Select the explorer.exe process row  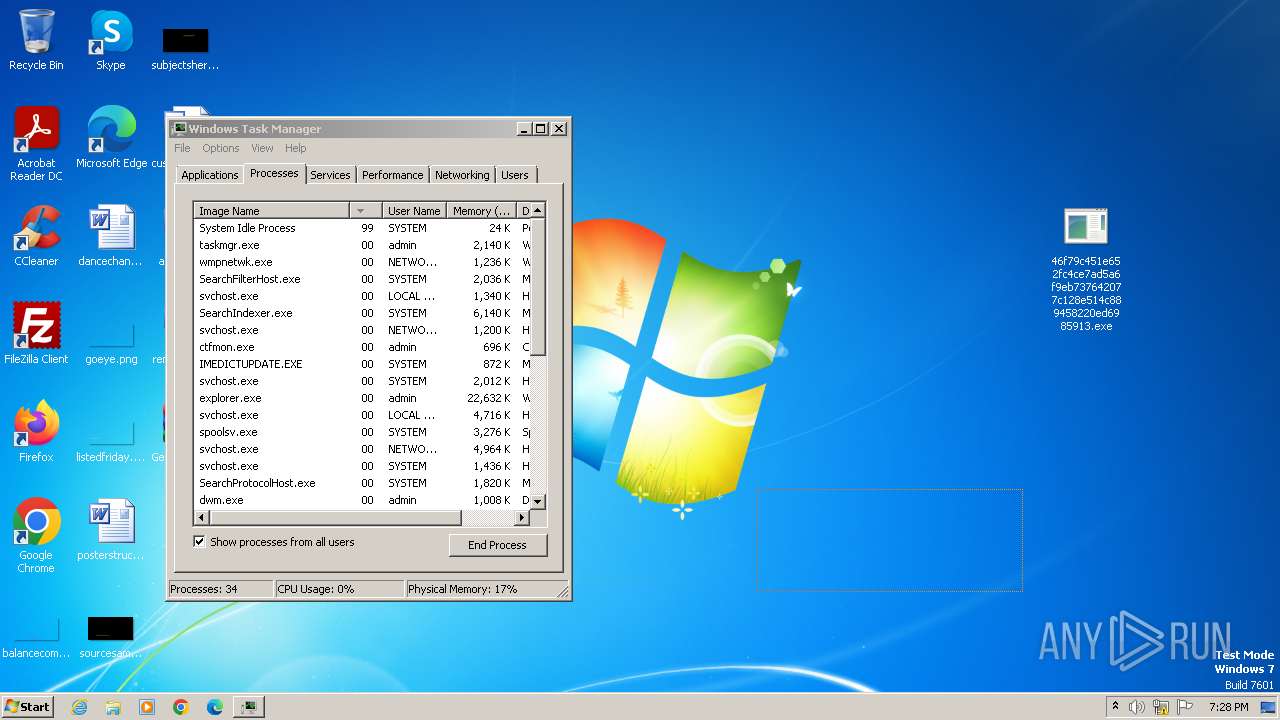click(361, 398)
